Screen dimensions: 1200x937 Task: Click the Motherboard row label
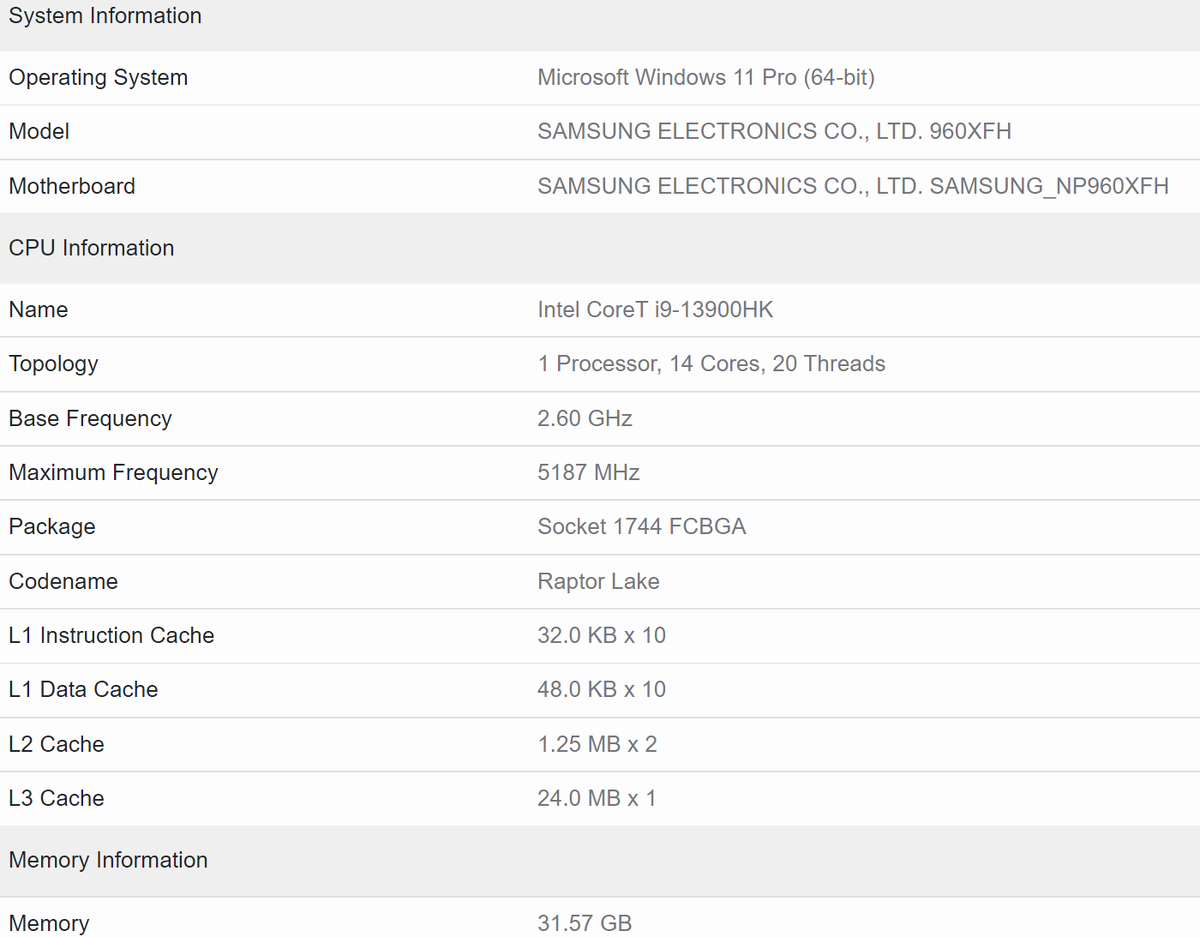(72, 186)
